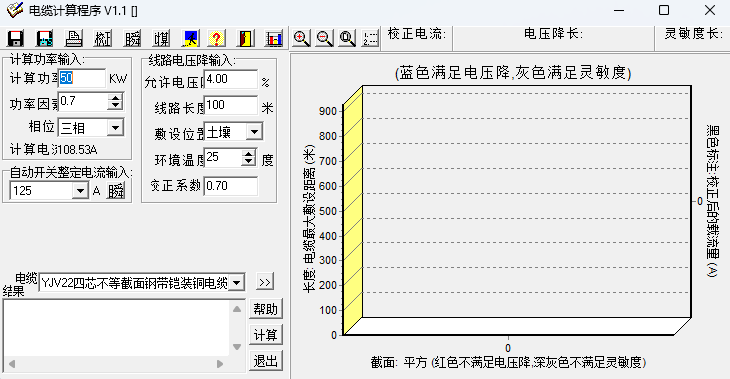Click the 自动开关整定电流输入 group label

pos(70,173)
